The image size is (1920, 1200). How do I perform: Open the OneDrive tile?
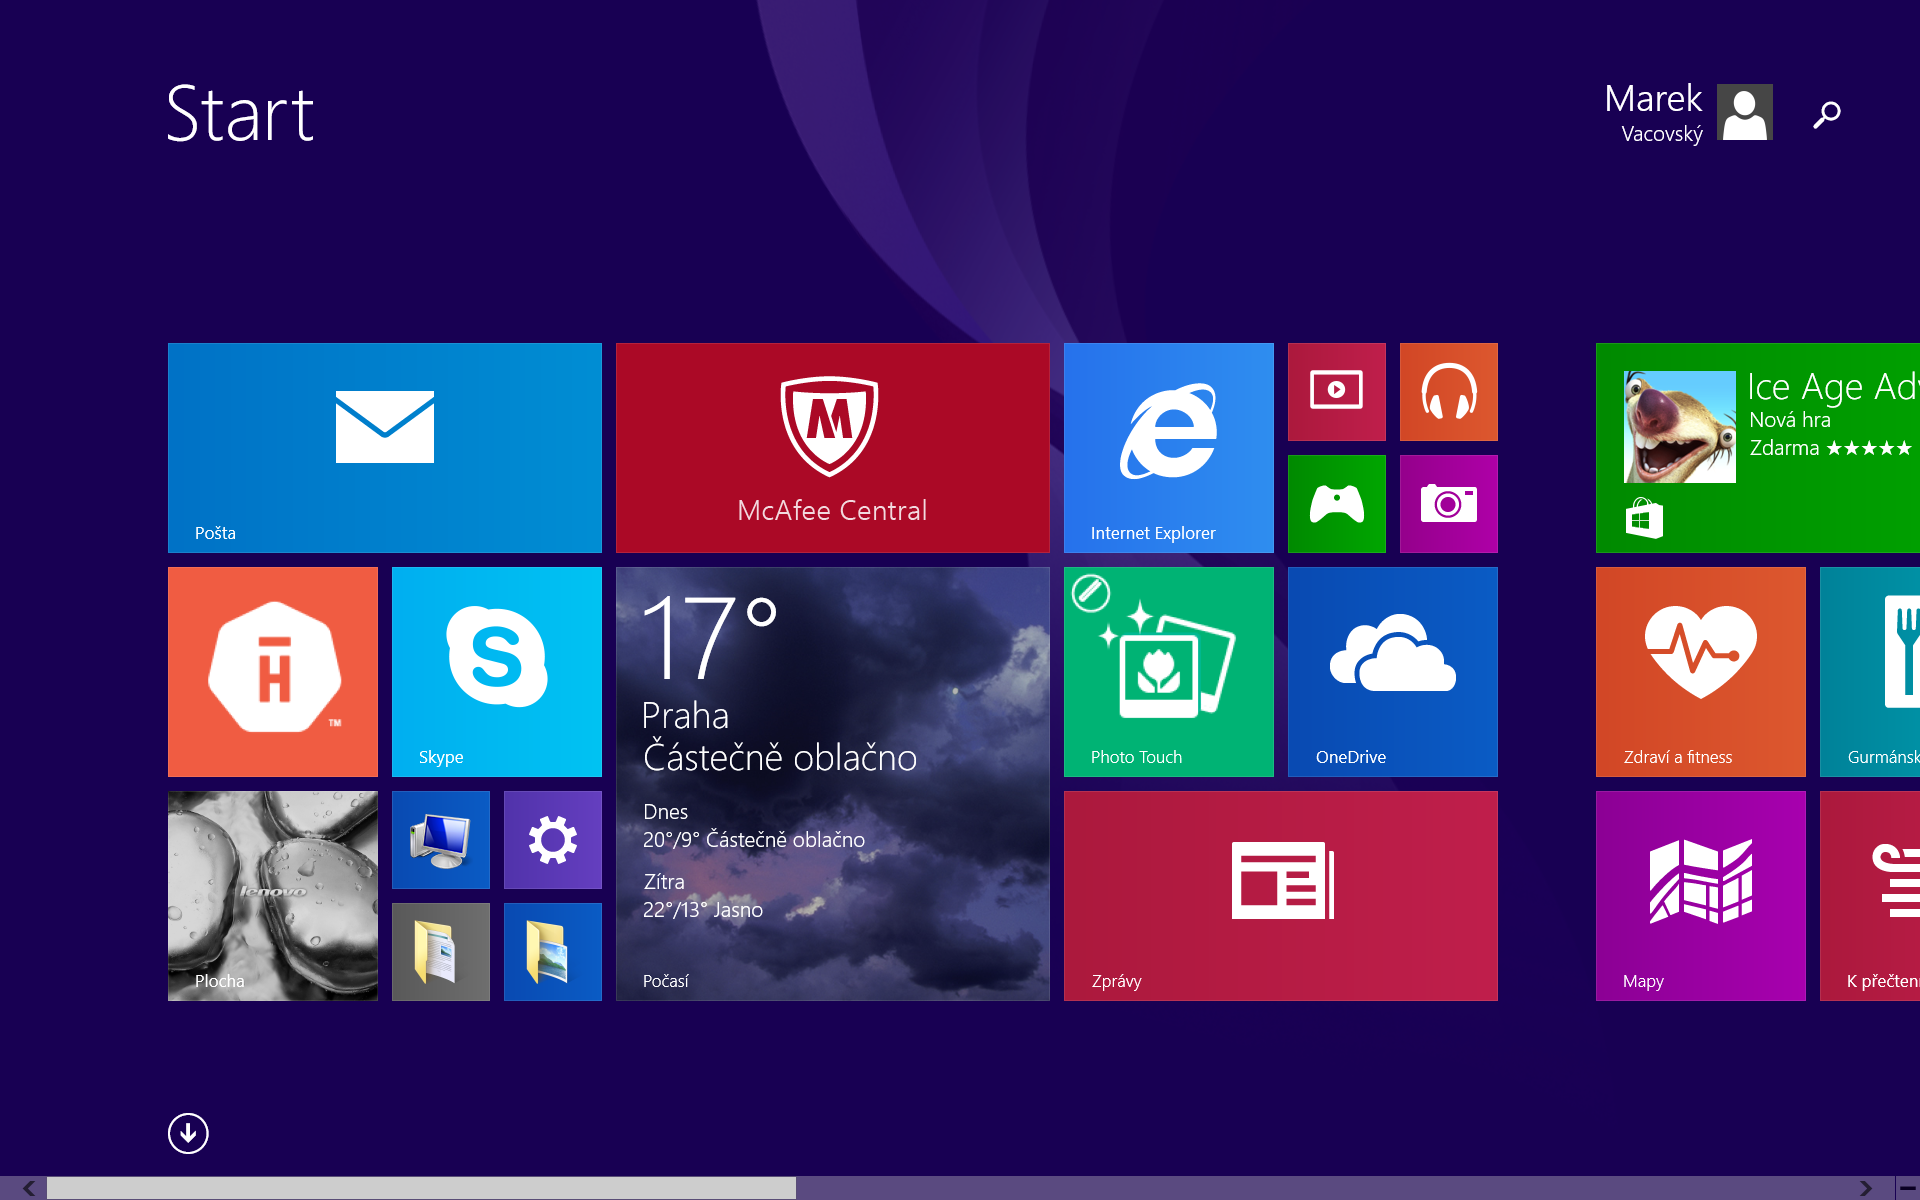(1393, 672)
